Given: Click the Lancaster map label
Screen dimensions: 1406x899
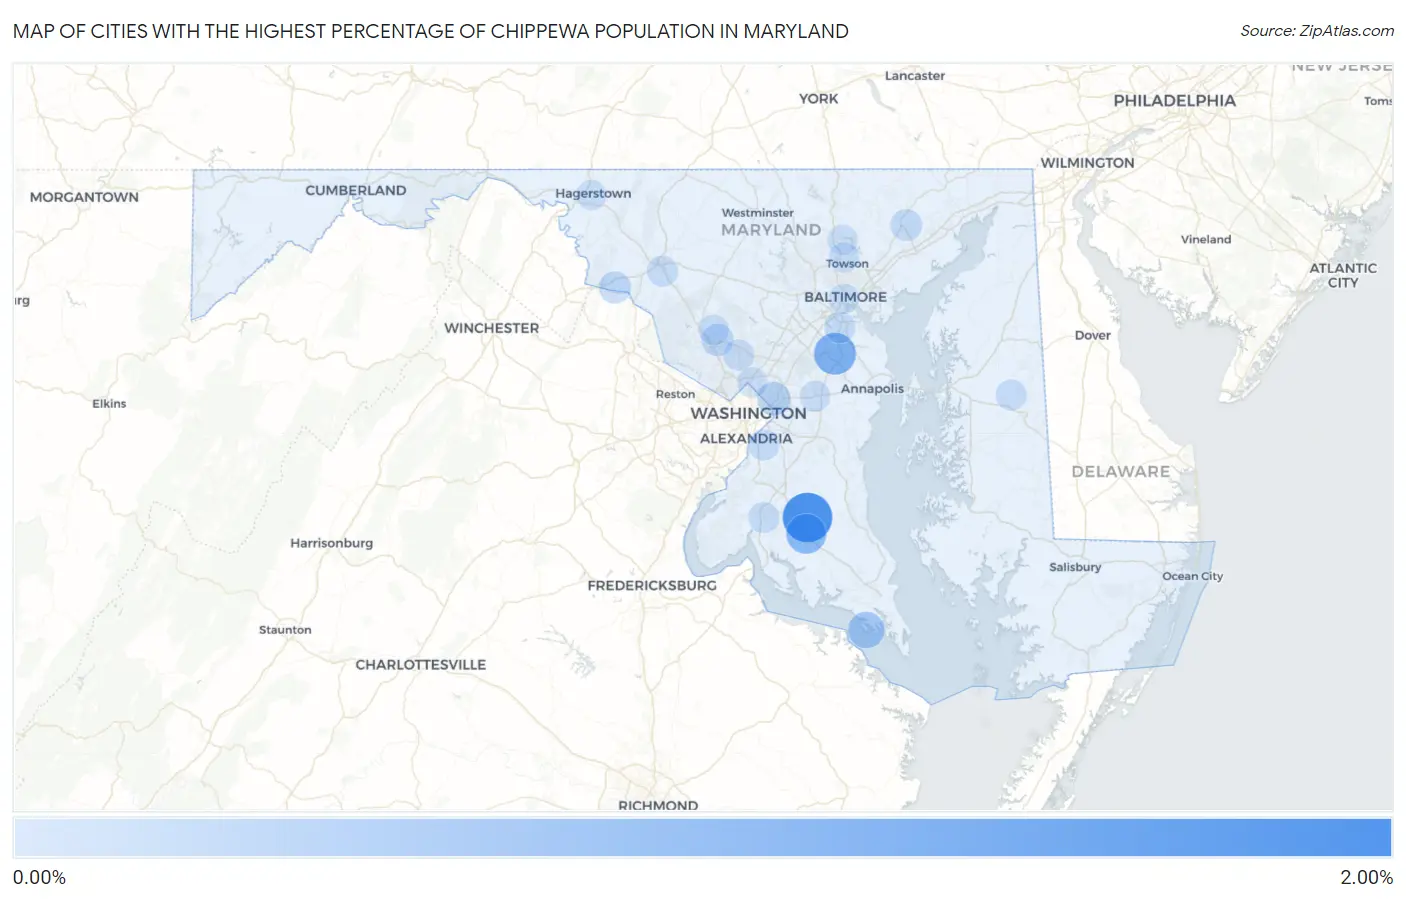Looking at the screenshot, I should point(914,76).
